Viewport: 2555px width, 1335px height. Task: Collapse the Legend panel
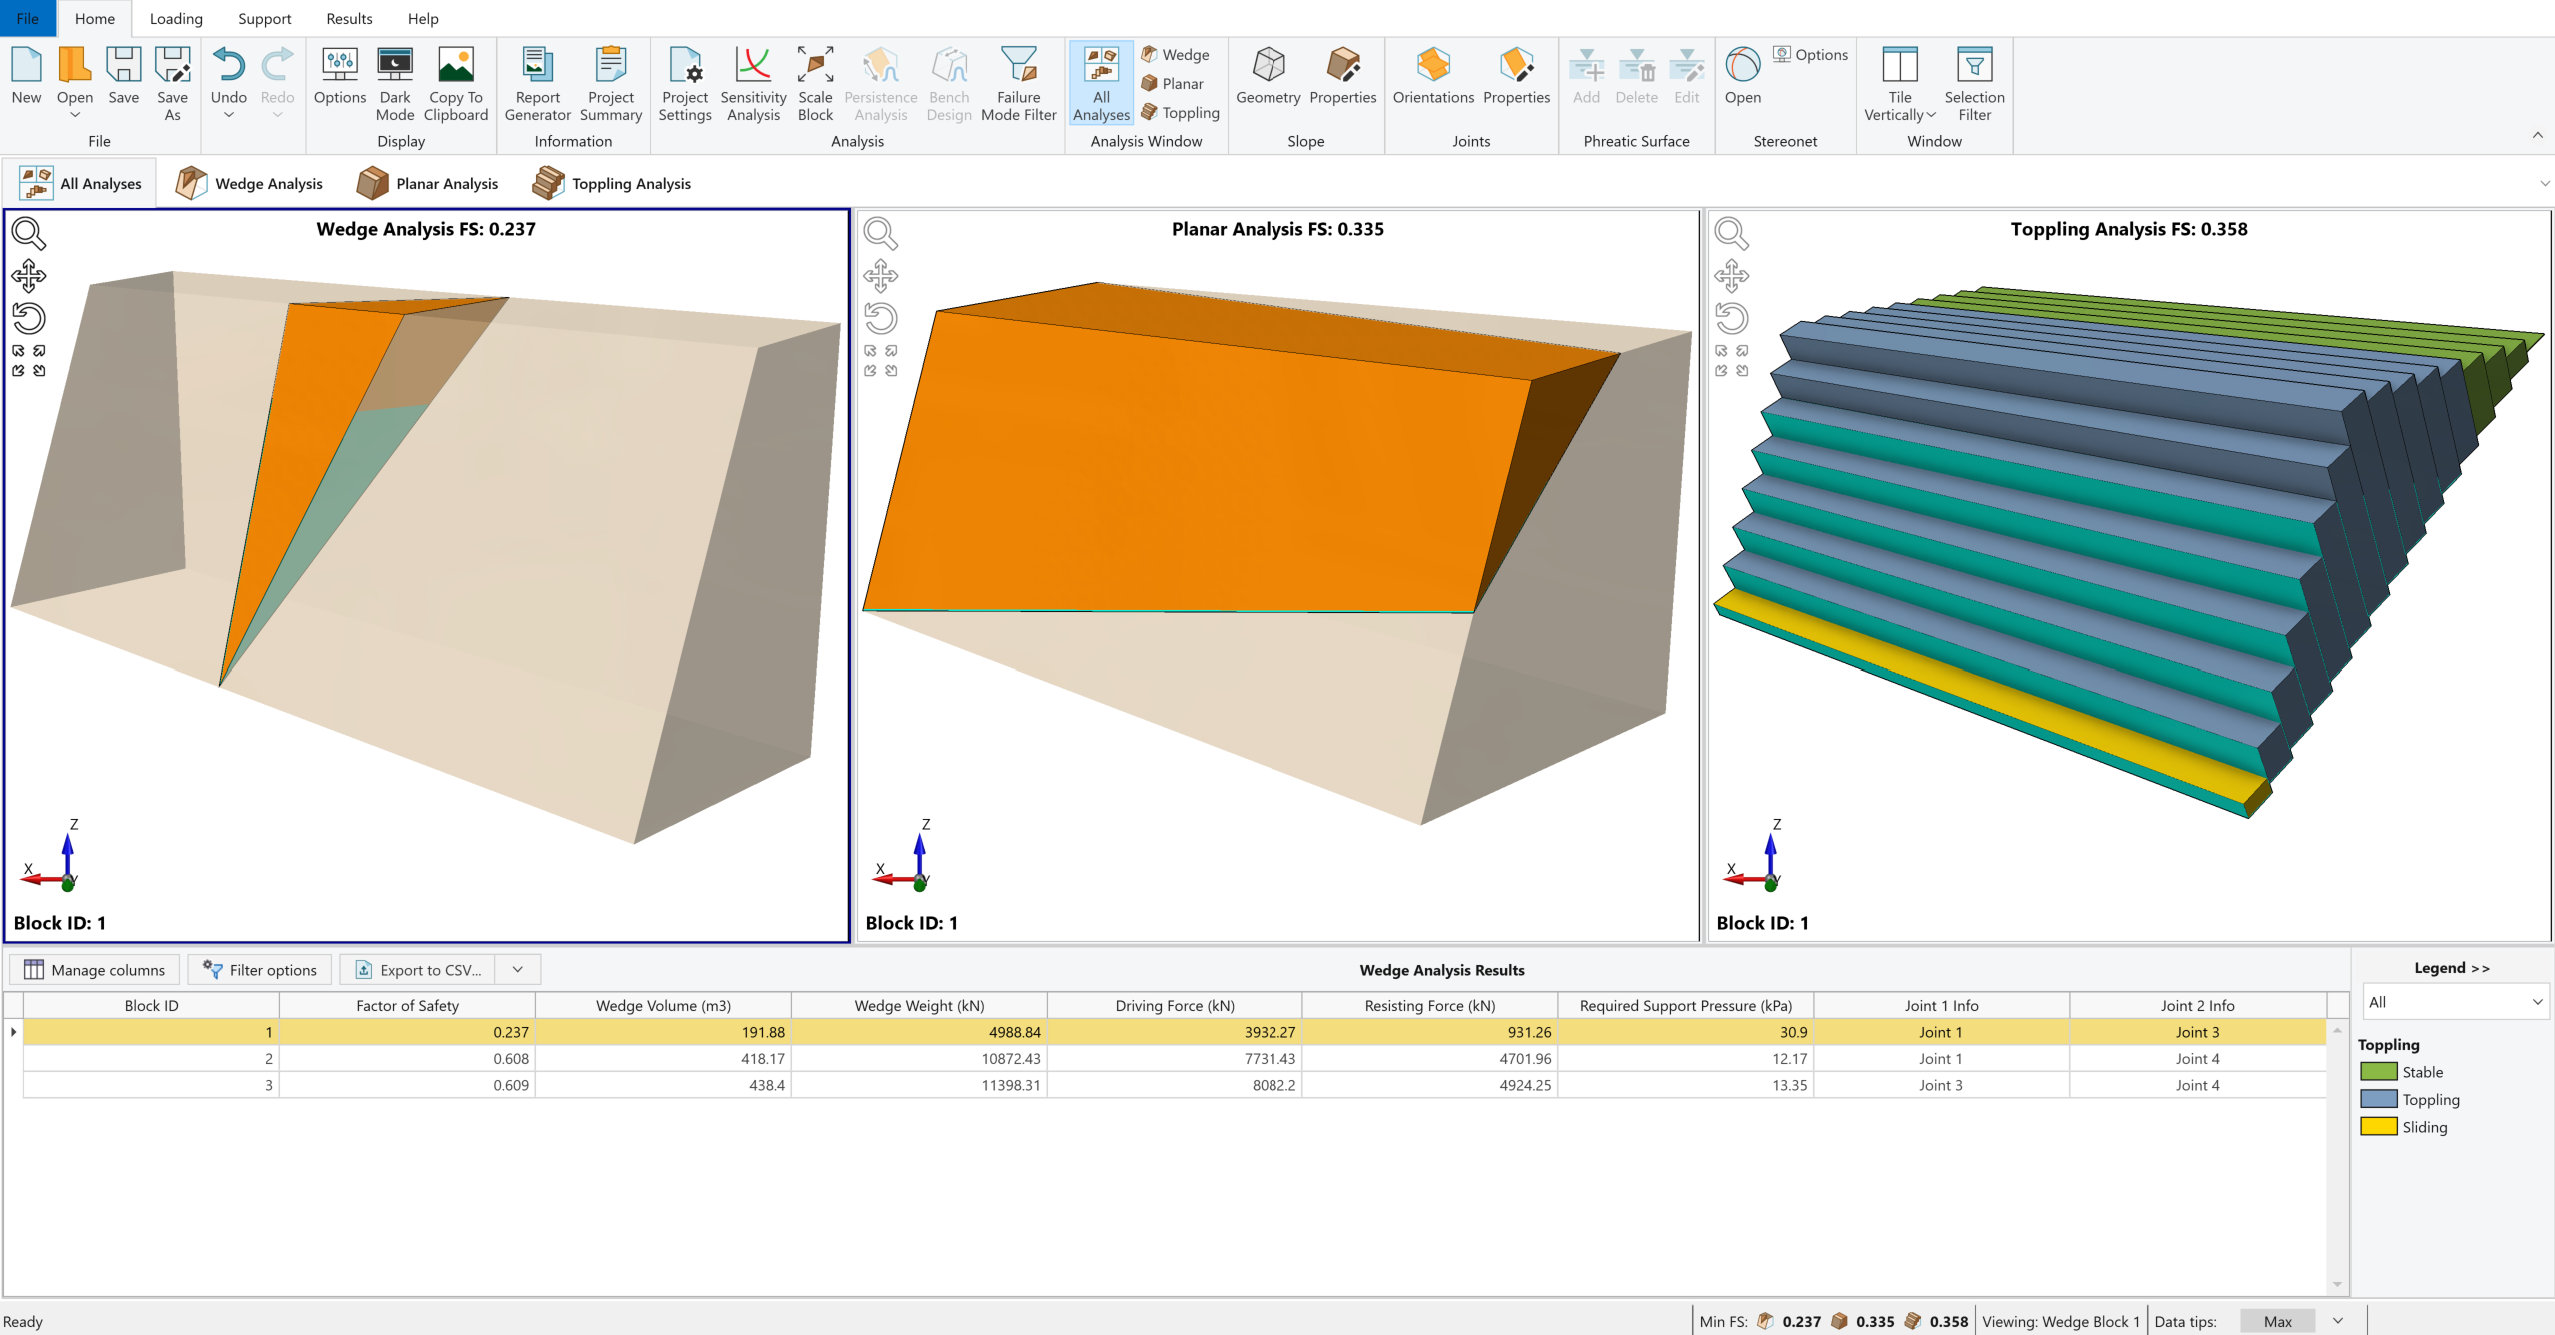tap(2452, 967)
